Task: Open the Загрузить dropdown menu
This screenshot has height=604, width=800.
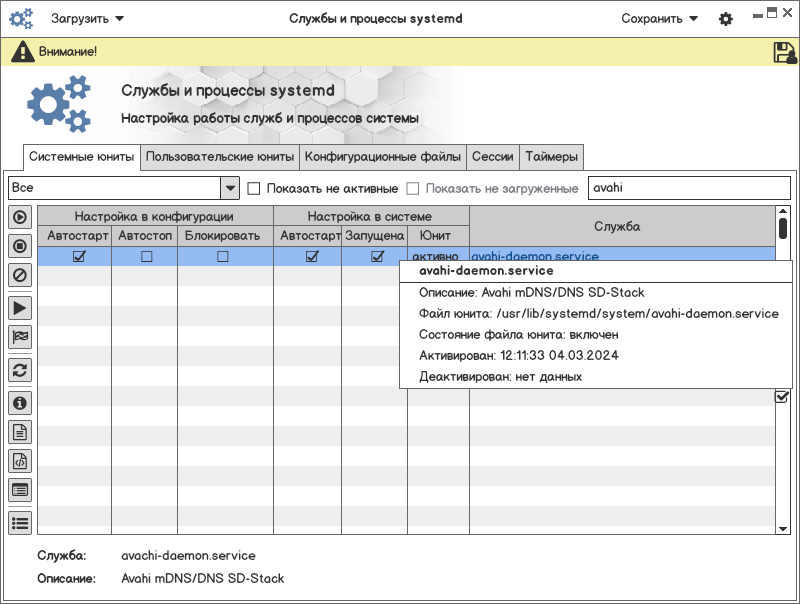Action: click(88, 18)
